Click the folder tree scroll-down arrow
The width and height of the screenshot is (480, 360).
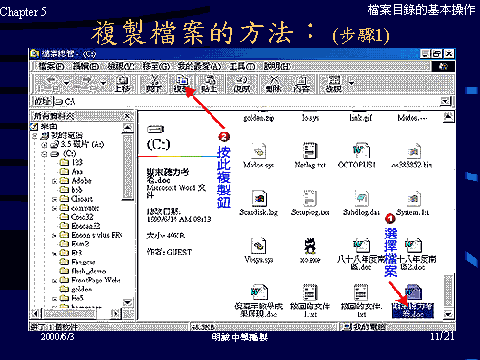(x=128, y=302)
